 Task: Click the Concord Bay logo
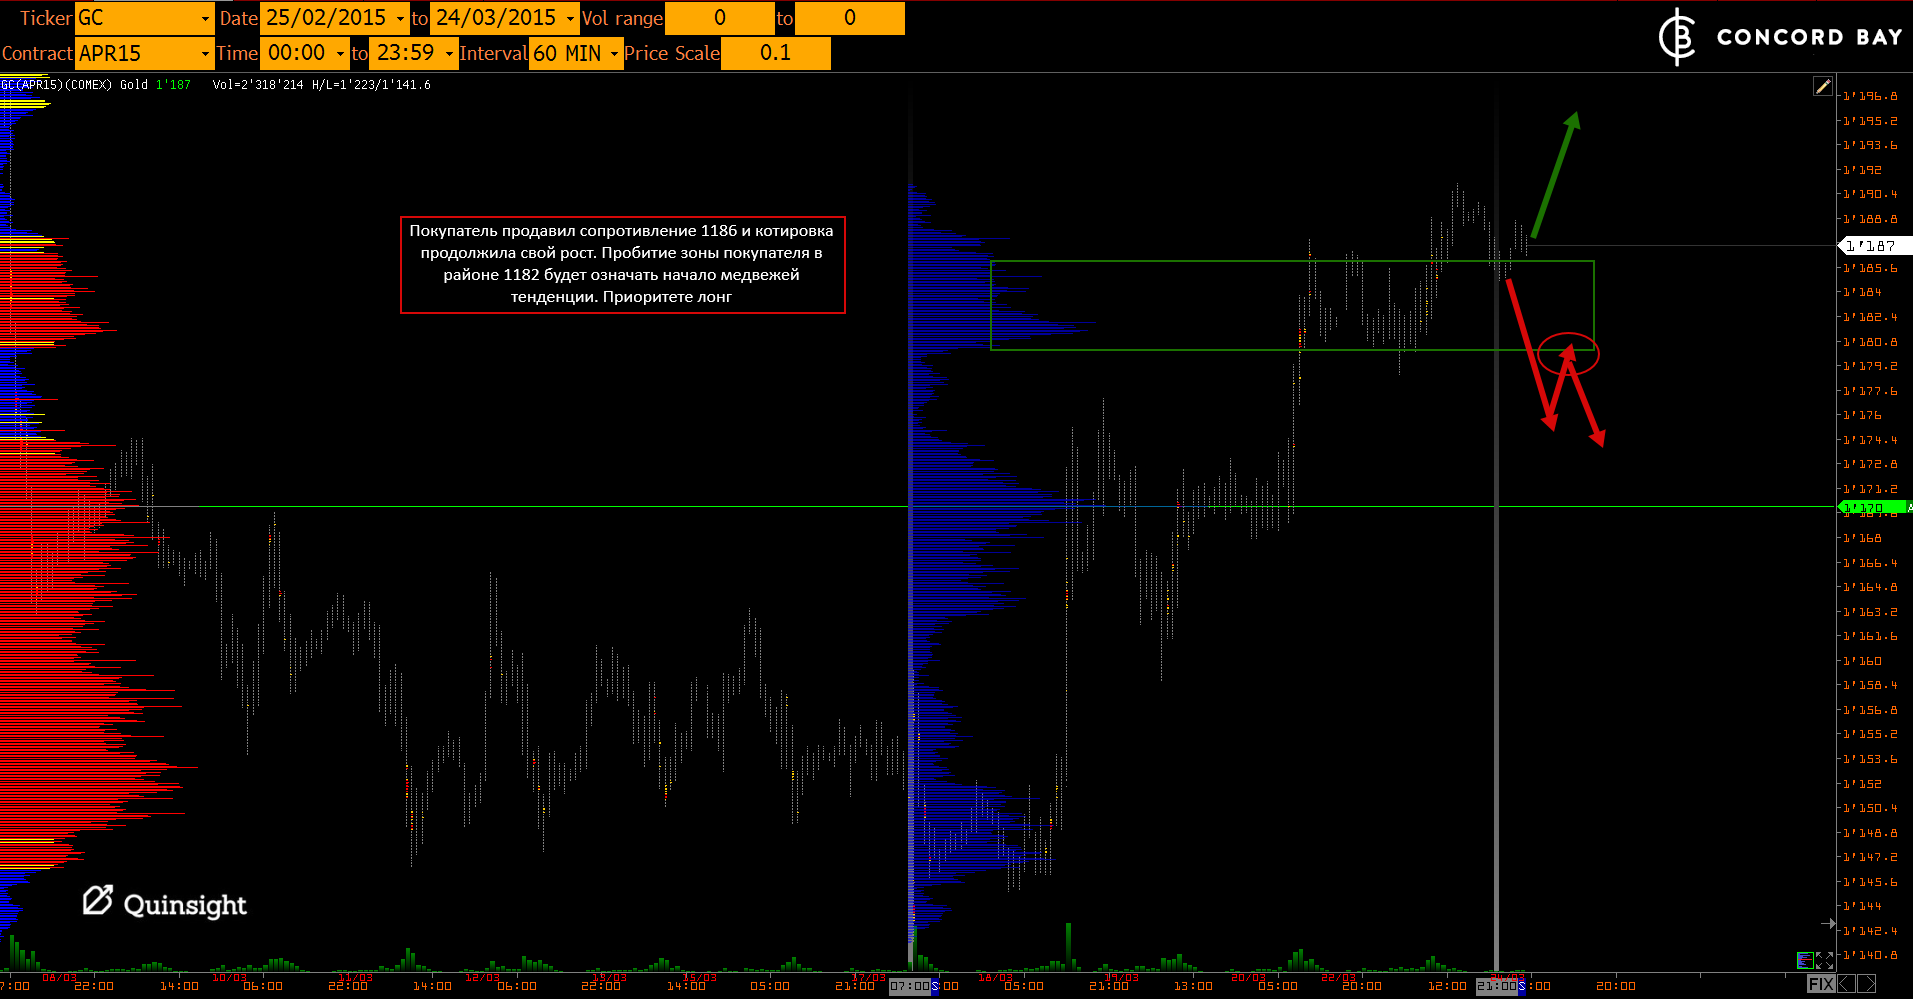click(x=1780, y=37)
